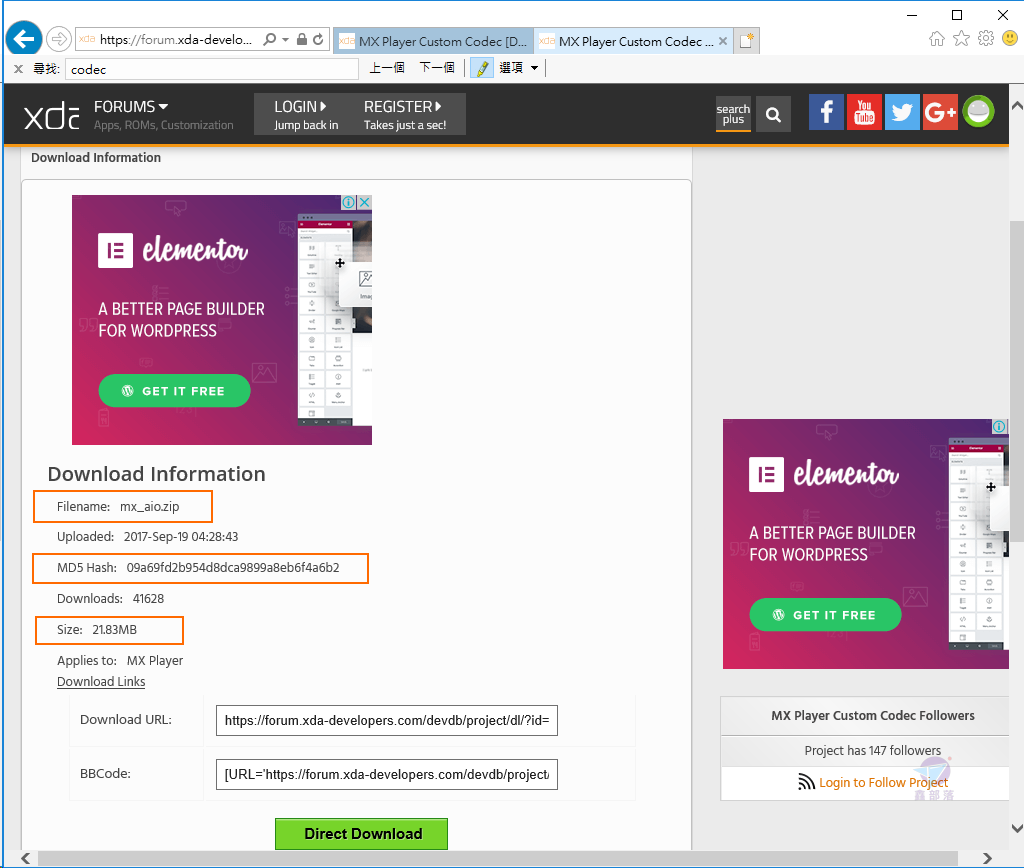The image size is (1024, 868).
Task: Switch to first MX Player Custom Codec tab
Action: 433,41
